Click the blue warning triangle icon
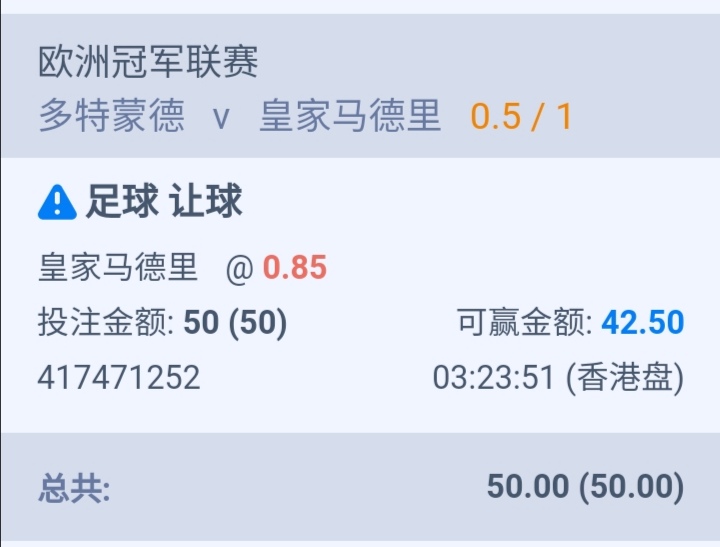Image resolution: width=720 pixels, height=547 pixels. pos(57,203)
